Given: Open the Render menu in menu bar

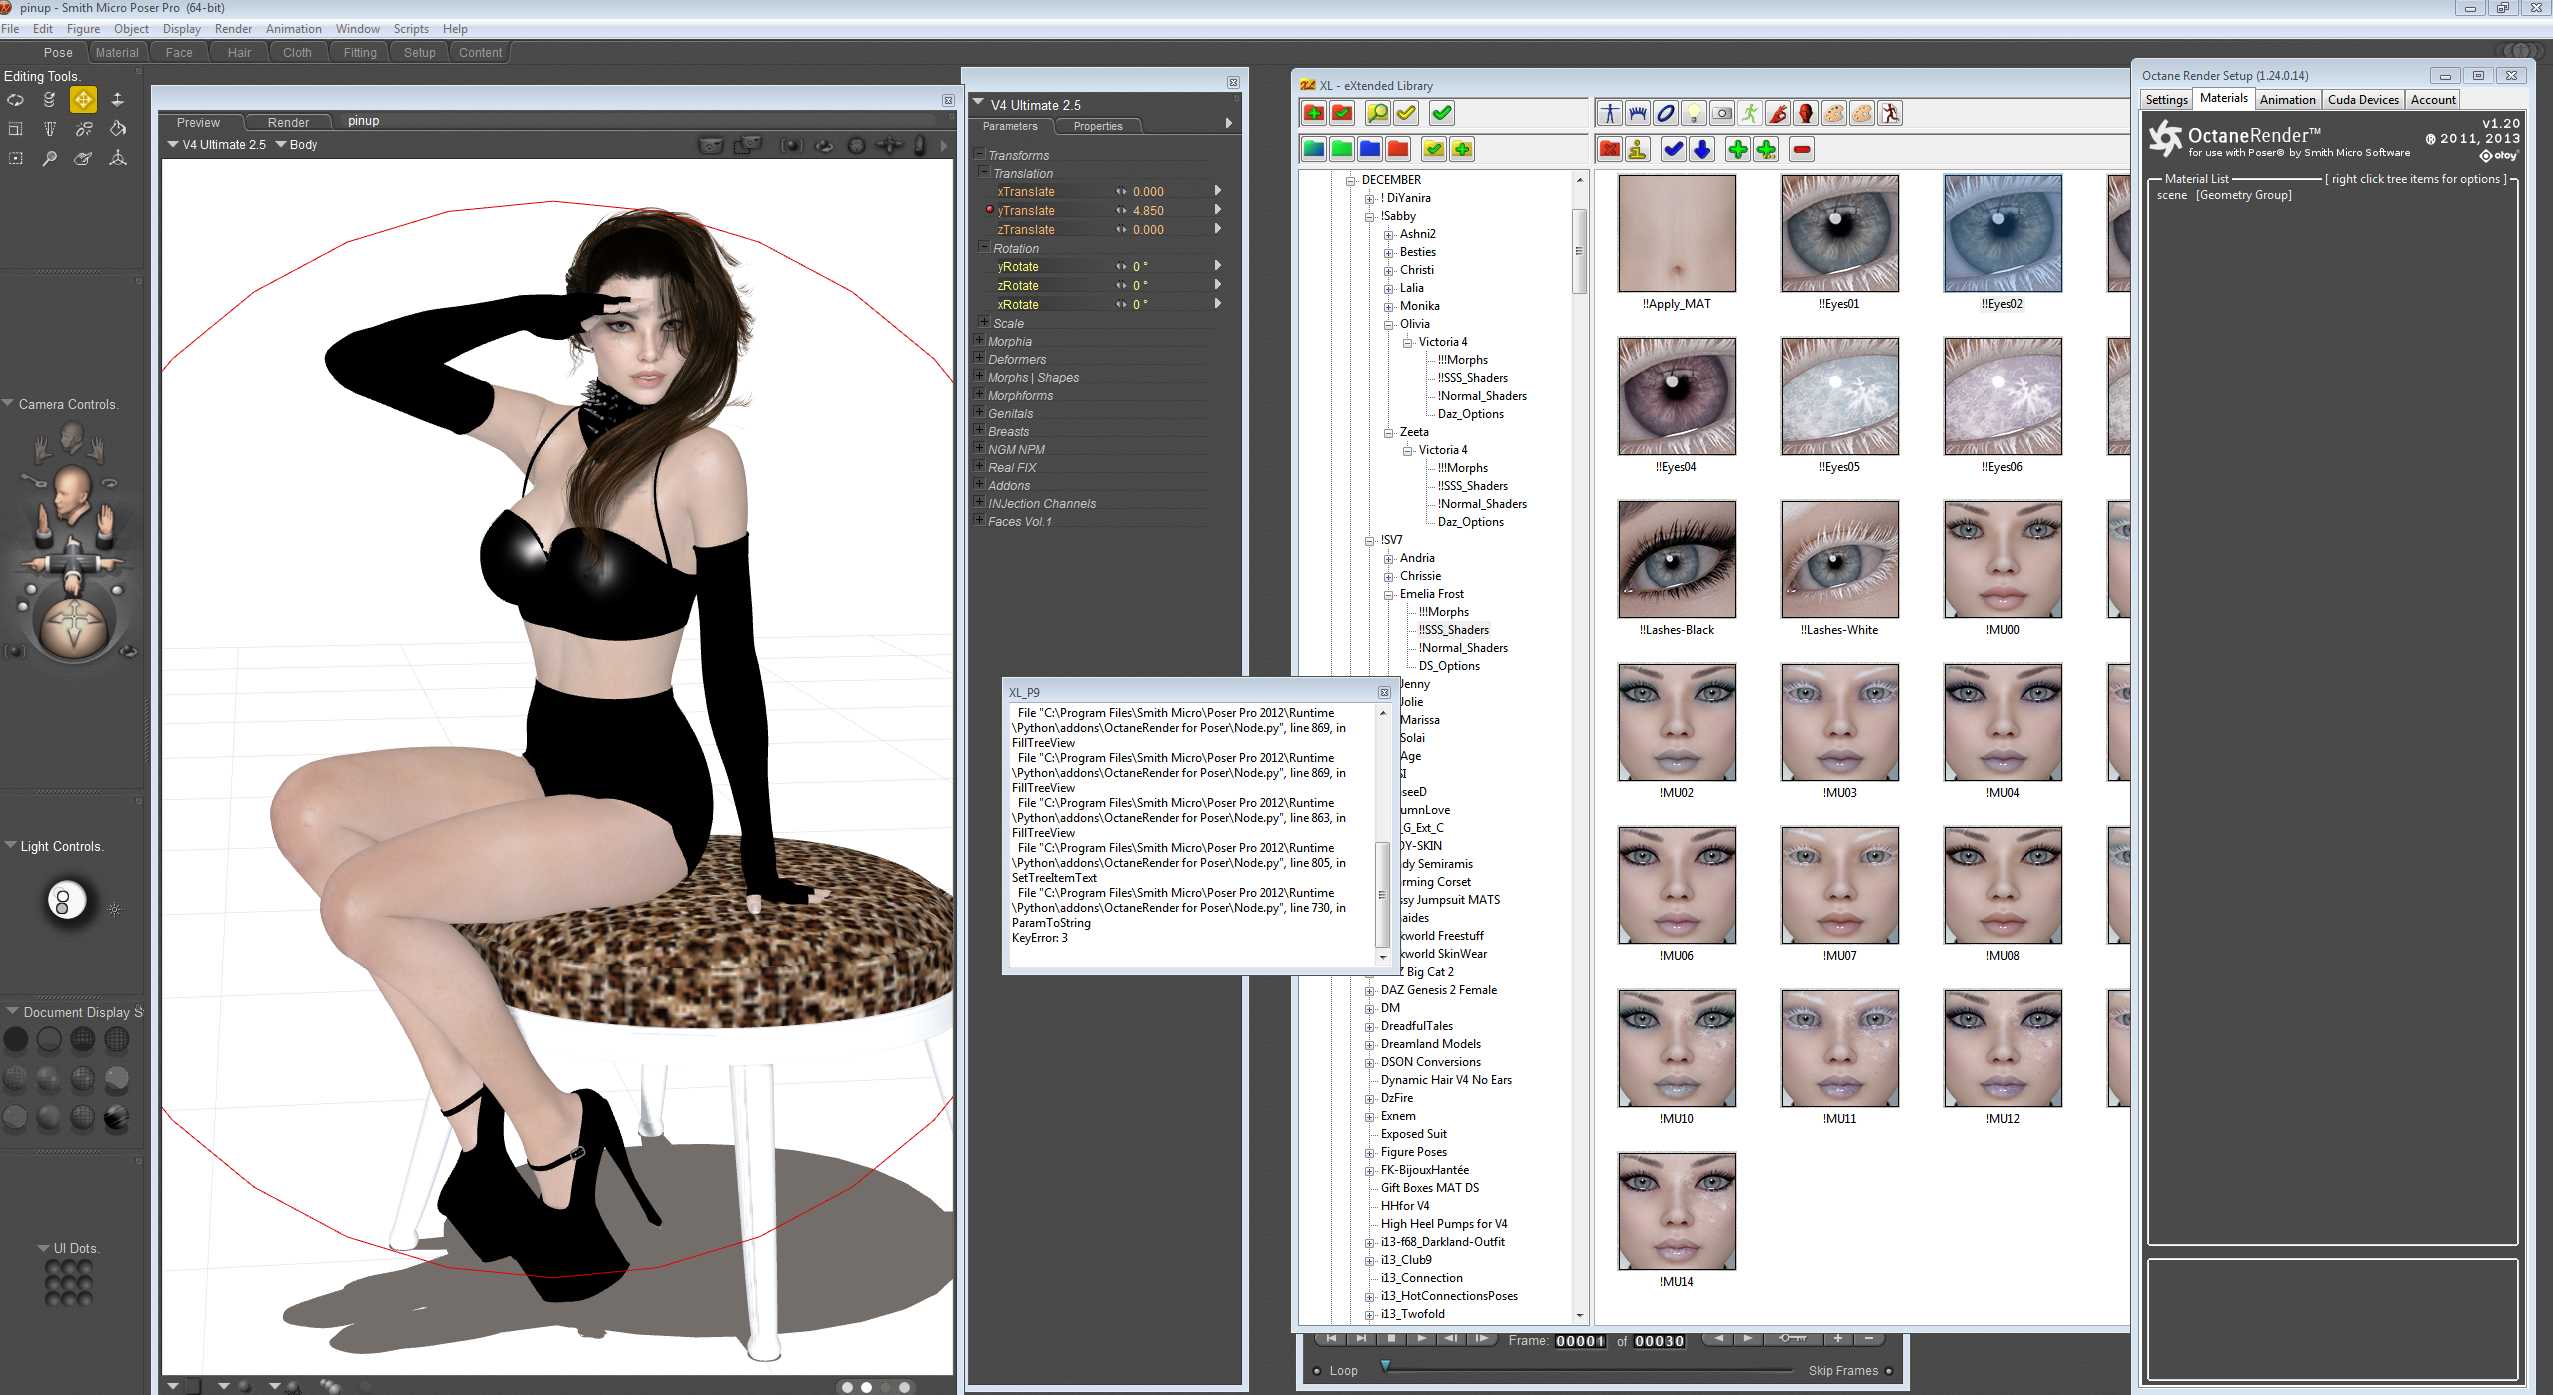Looking at the screenshot, I should (233, 29).
